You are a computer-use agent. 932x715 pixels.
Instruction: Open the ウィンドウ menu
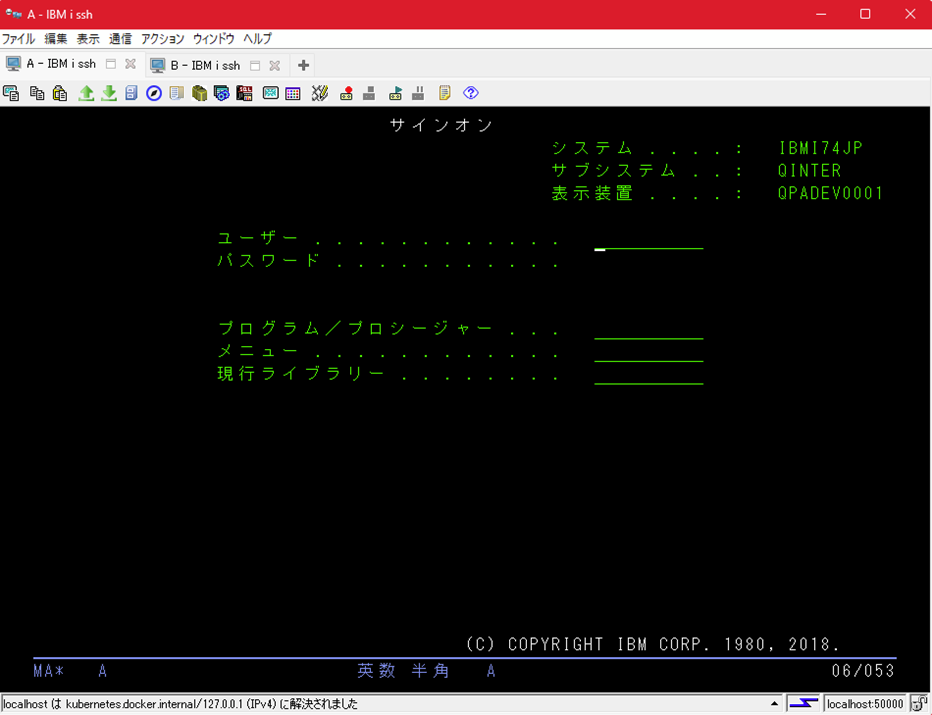[213, 39]
